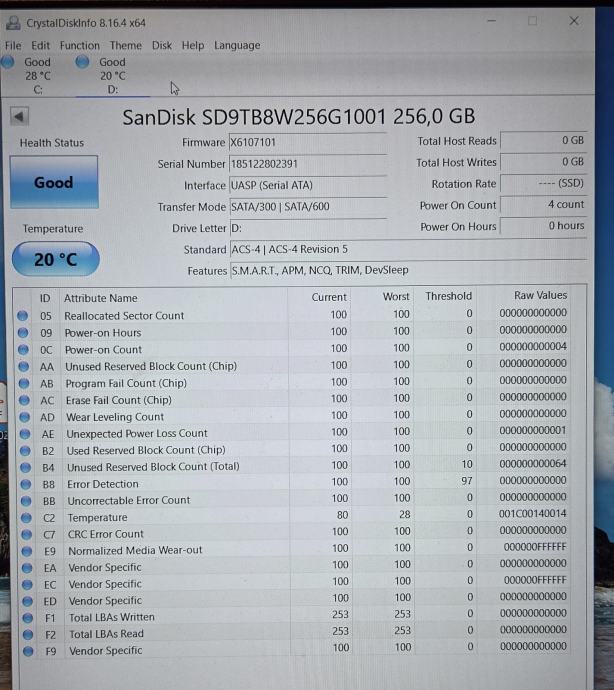Select the EA Vendor Specific row
Screen dimensions: 614x690
coord(296,567)
